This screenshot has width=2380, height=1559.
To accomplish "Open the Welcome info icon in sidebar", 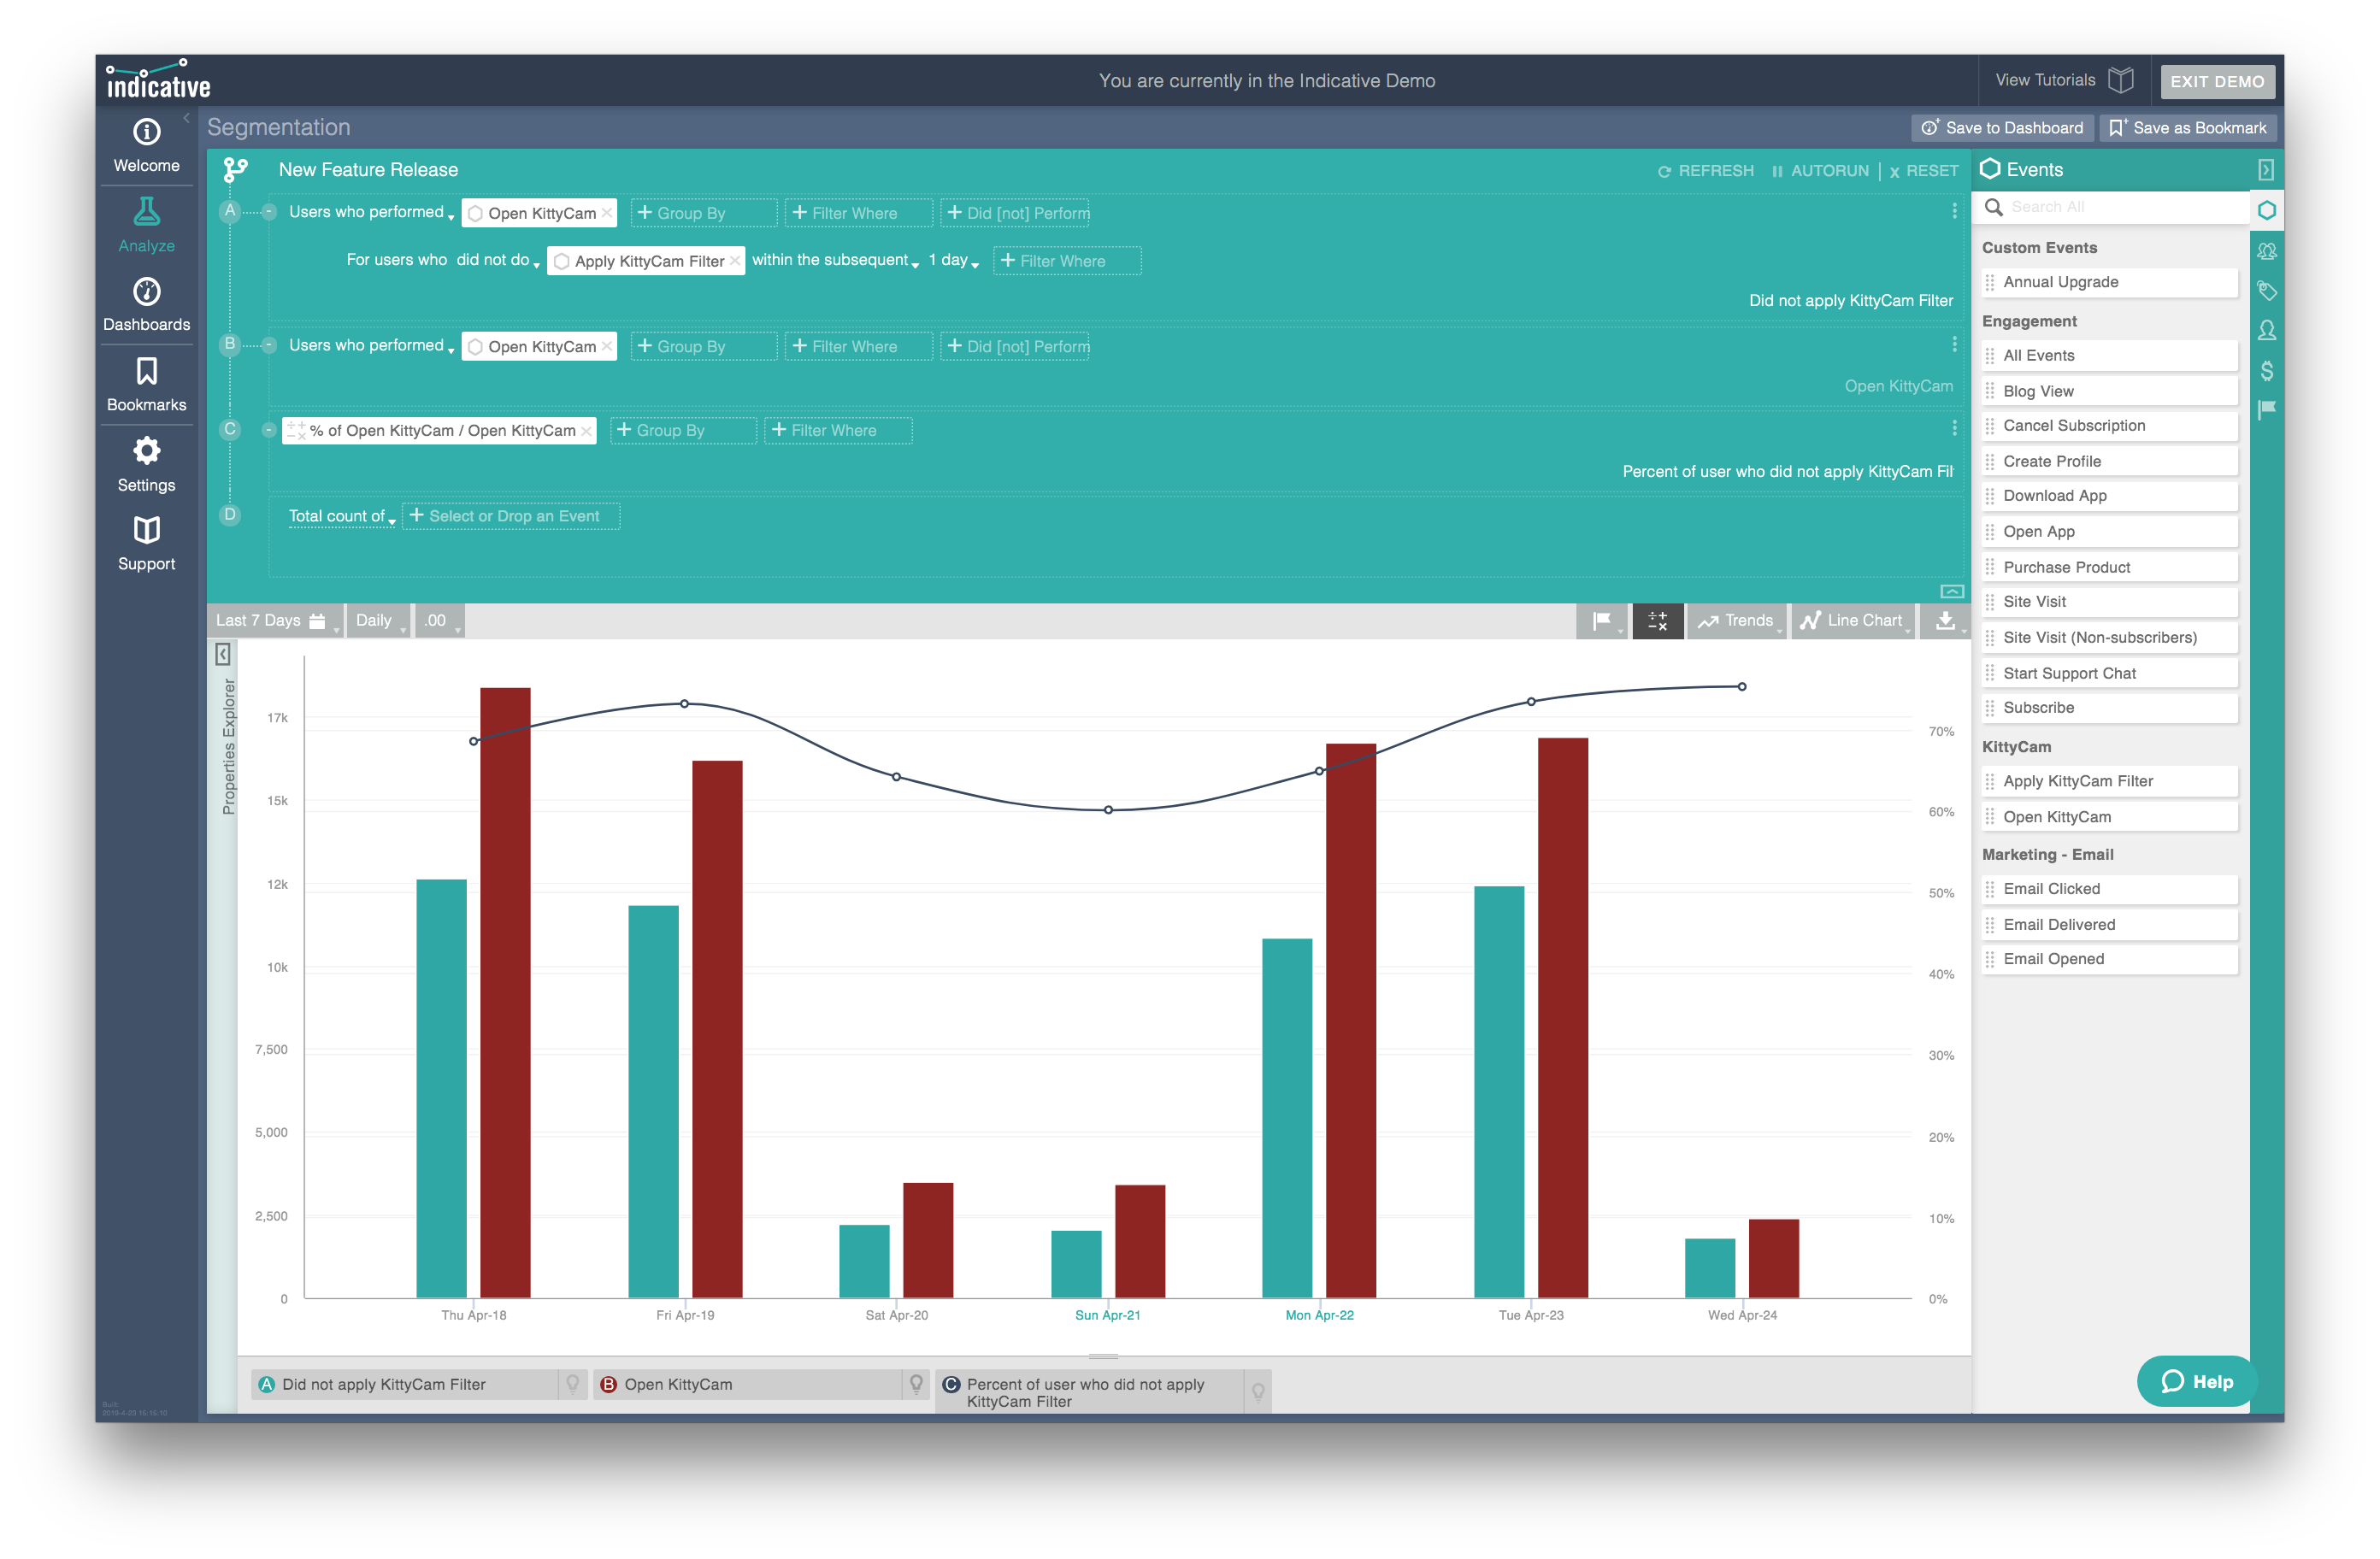I will click(x=146, y=131).
